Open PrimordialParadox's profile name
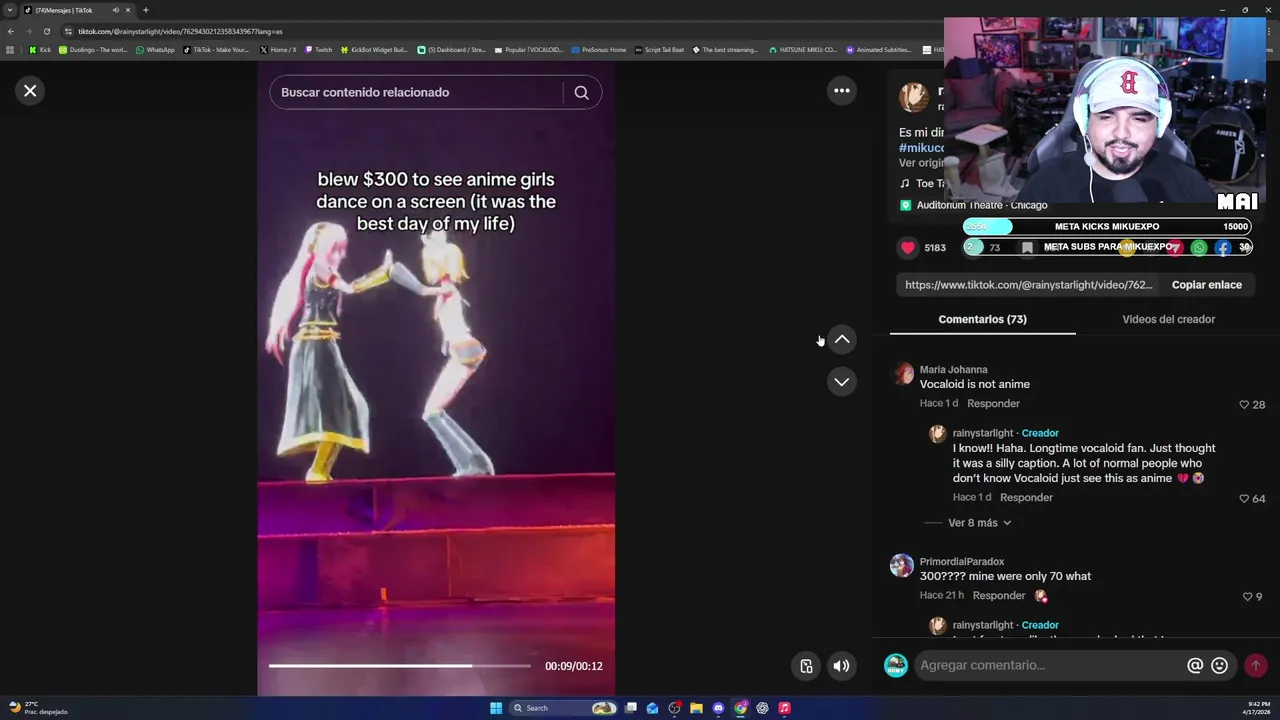Image resolution: width=1280 pixels, height=720 pixels. coord(962,562)
